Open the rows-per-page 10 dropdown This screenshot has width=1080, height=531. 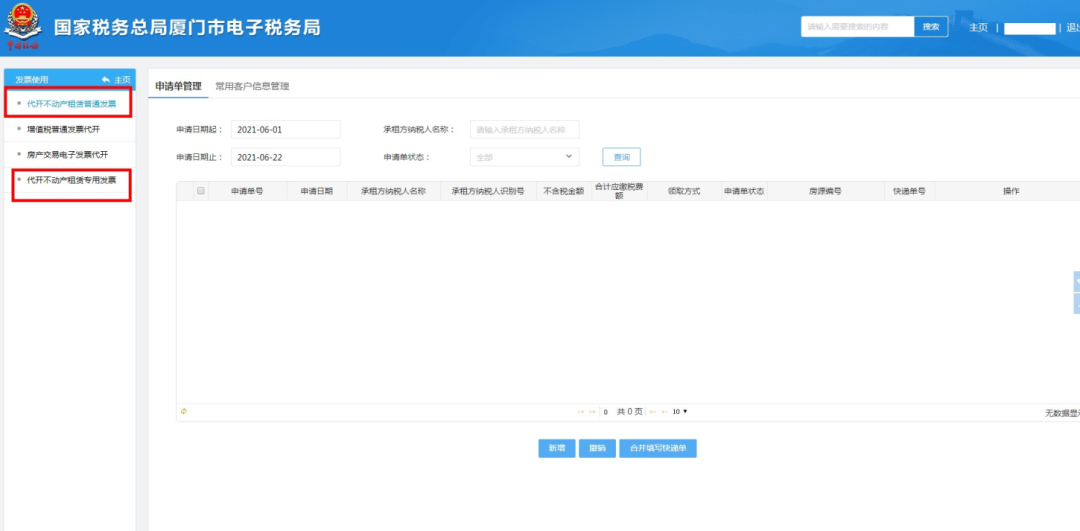pos(680,411)
